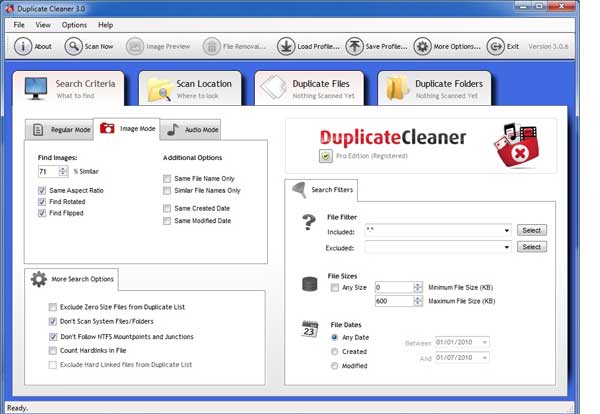Check the Any Size checkbox
600x414 pixels.
pos(335,288)
